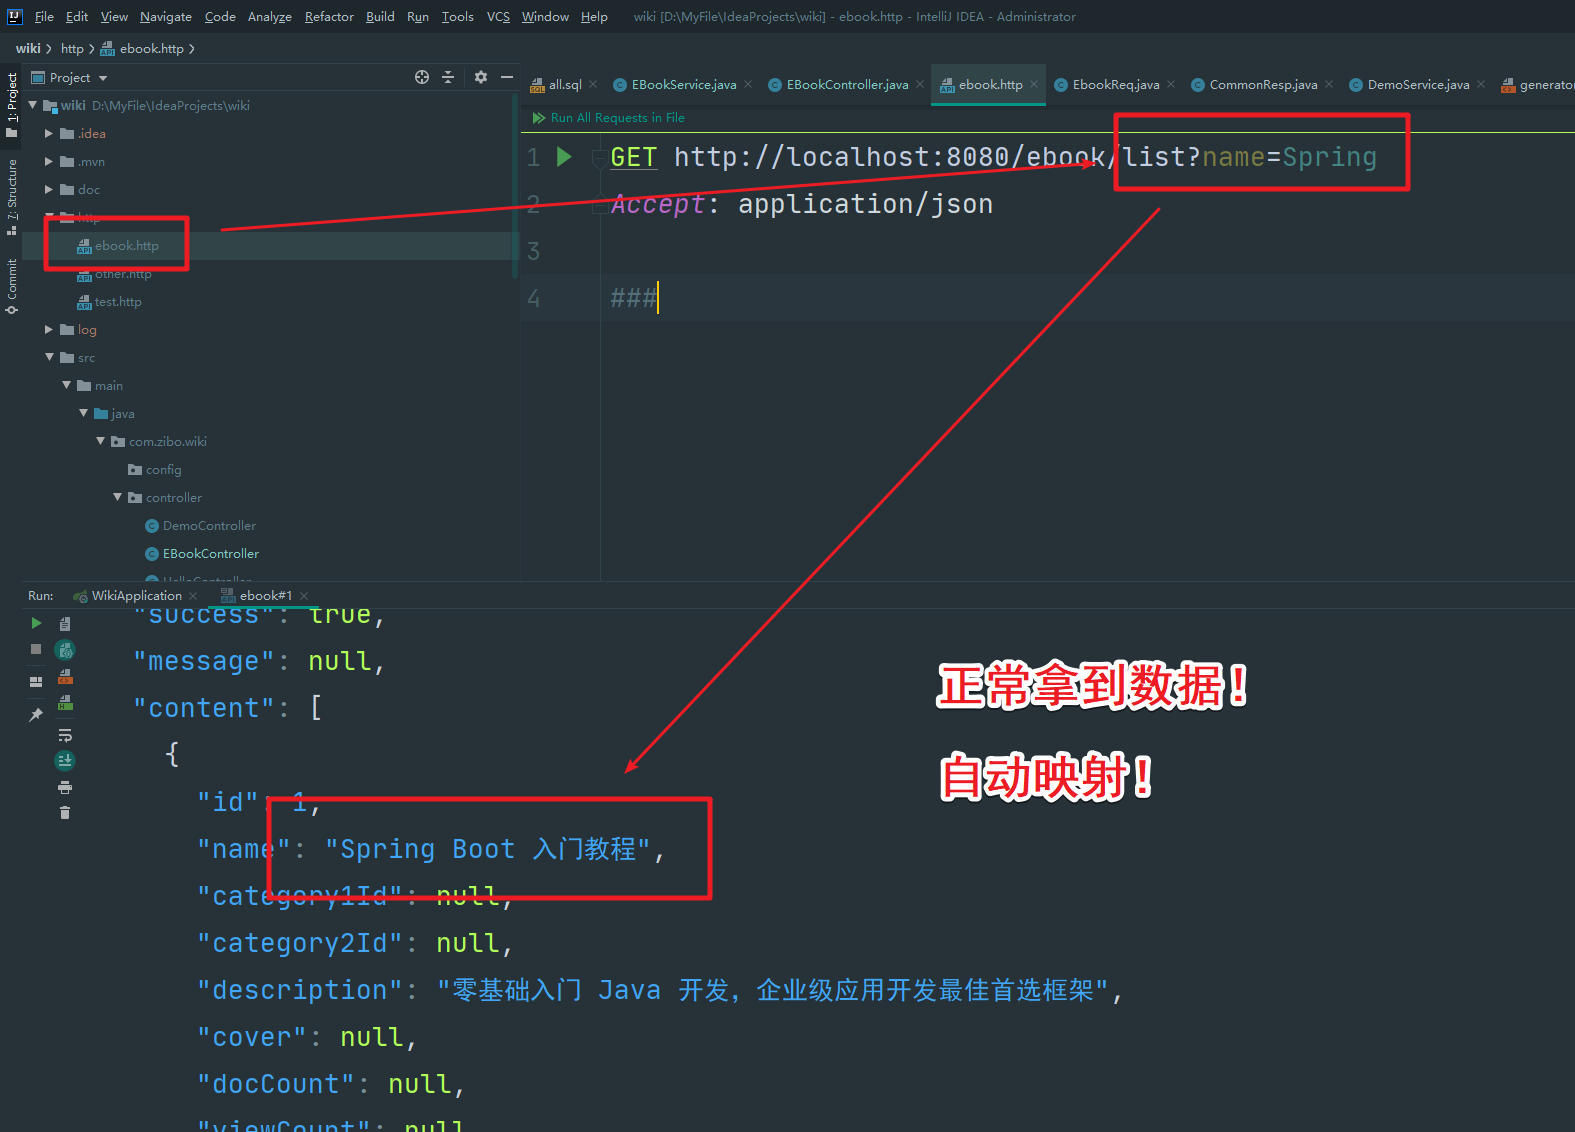Open the File menu

44,16
